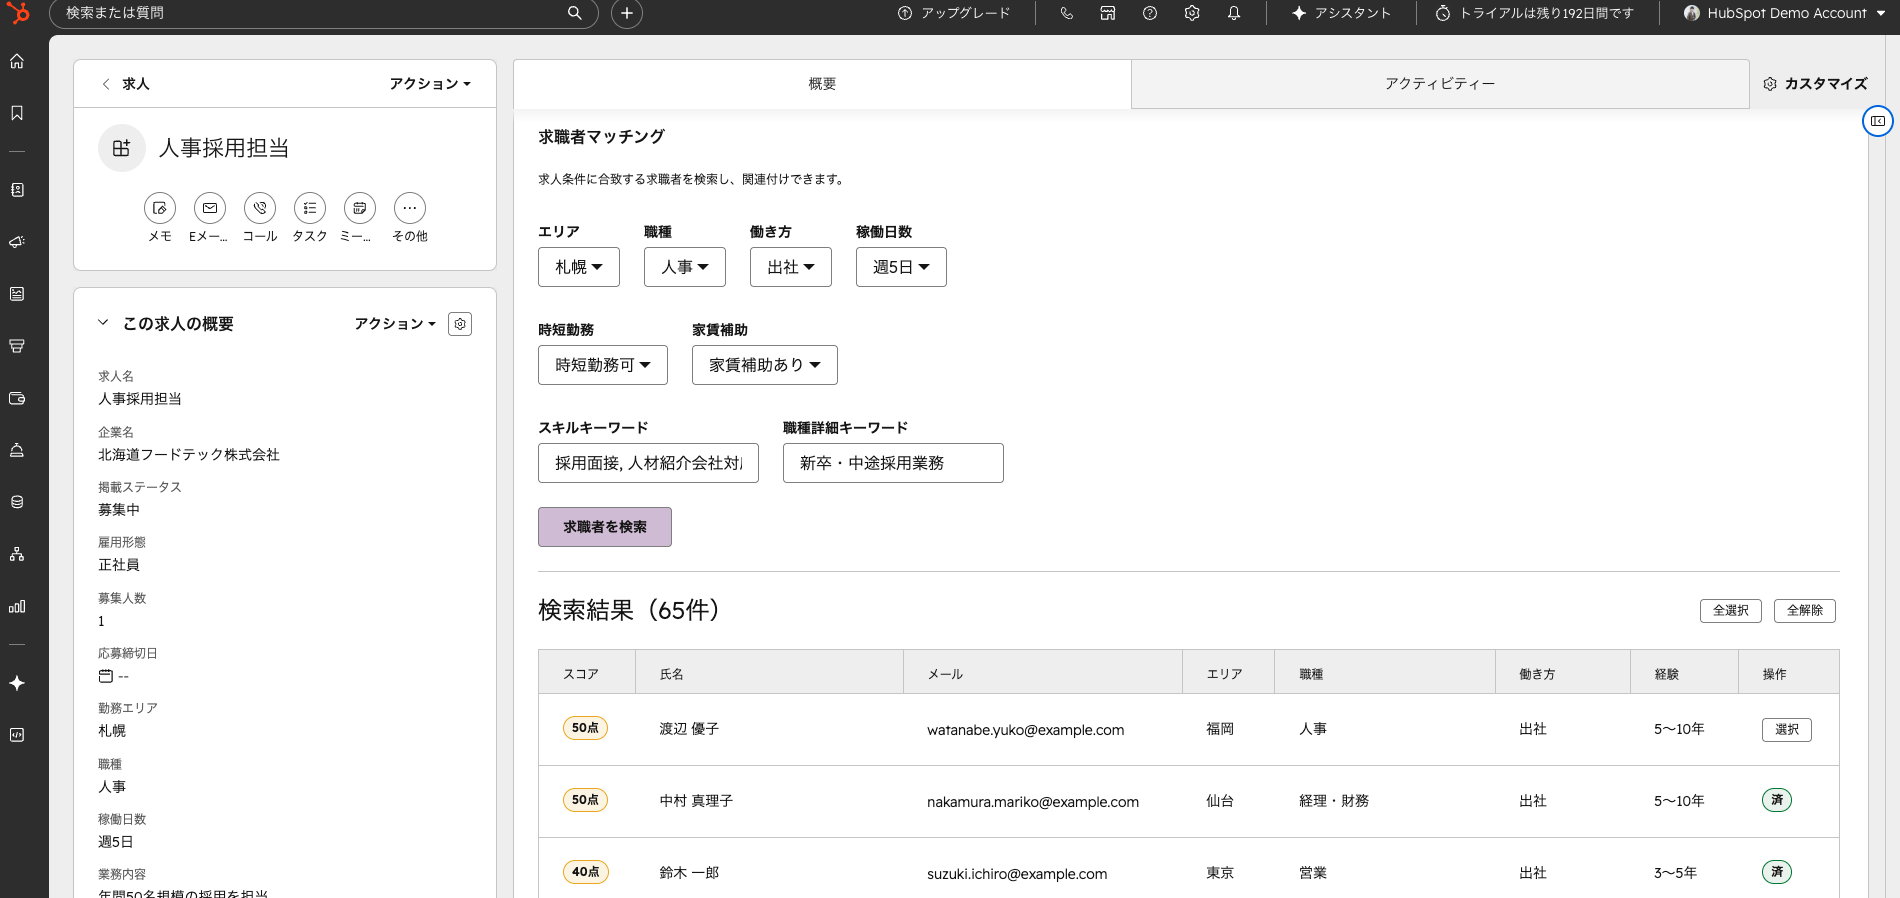
Task: Open the 稼働日数 dropdown showing 週5日
Action: pyautogui.click(x=901, y=267)
